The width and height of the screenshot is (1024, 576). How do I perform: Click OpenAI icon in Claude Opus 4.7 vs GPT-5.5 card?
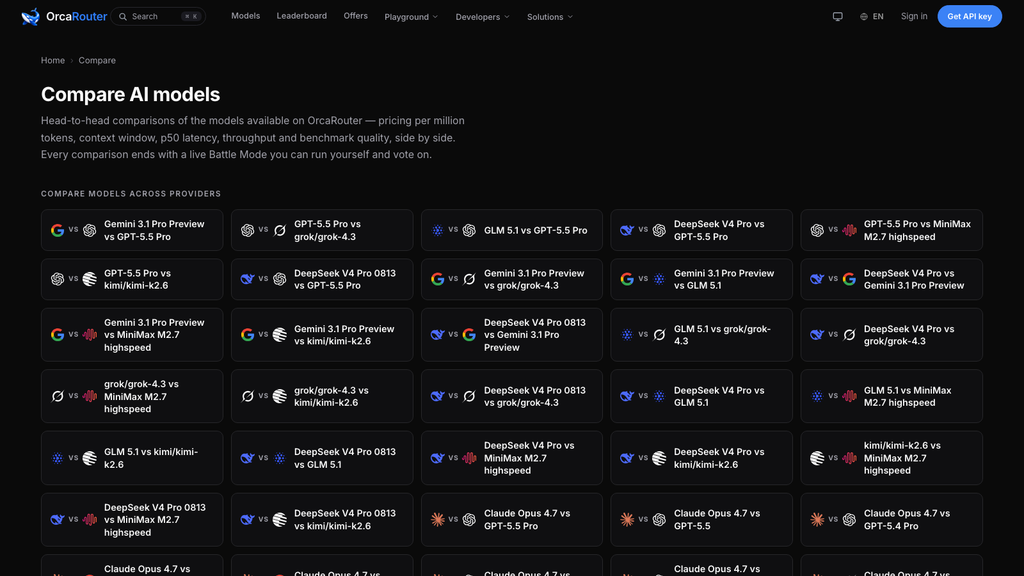(x=659, y=519)
